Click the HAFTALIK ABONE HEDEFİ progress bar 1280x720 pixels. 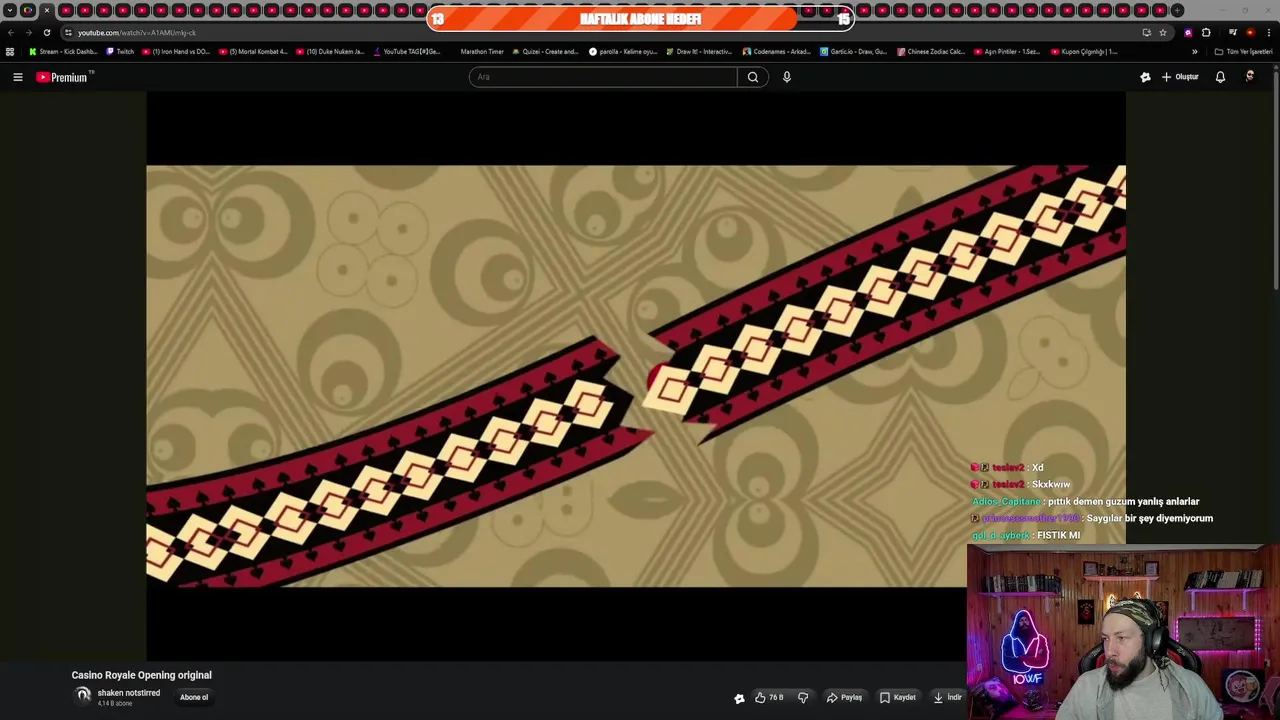(640, 18)
